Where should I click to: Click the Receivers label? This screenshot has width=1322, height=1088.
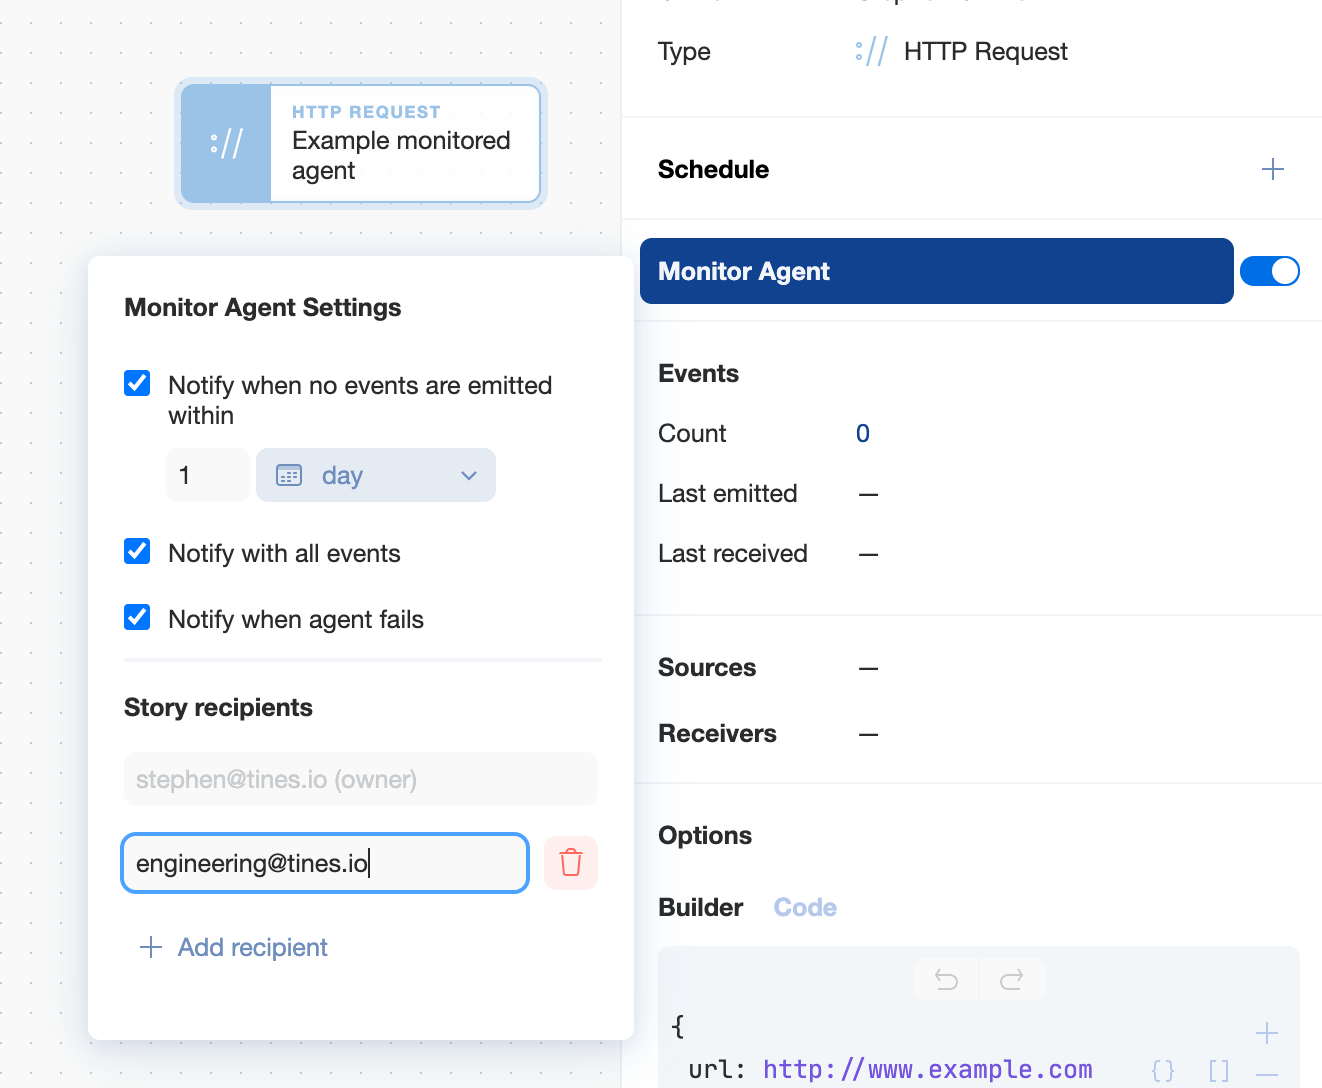717,733
